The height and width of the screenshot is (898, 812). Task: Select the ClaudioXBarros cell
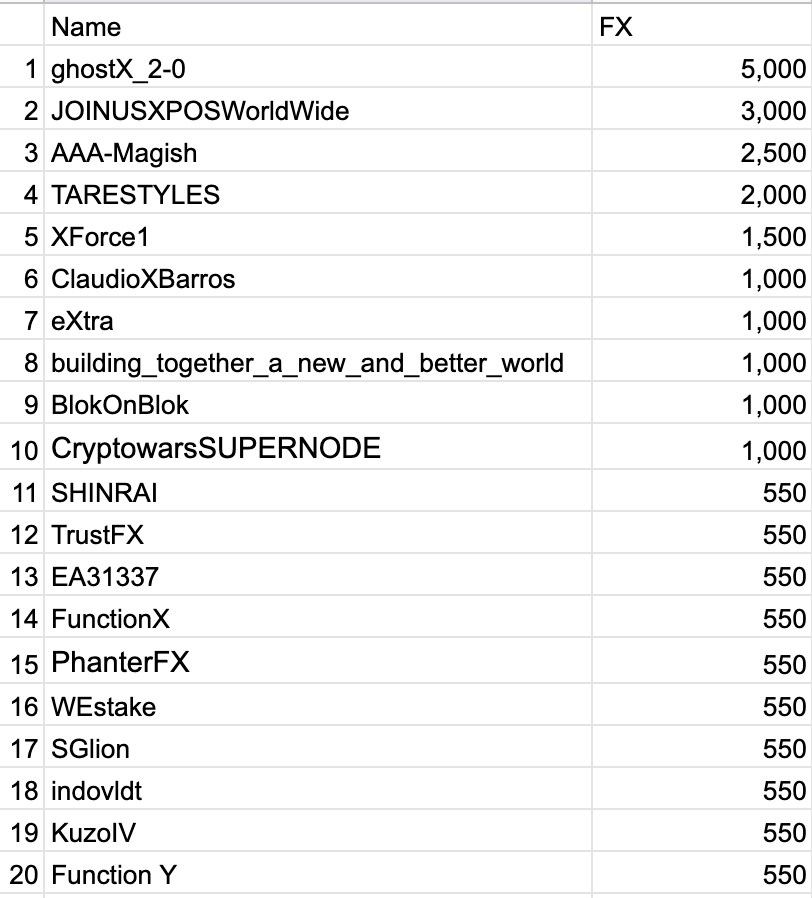pyautogui.click(x=318, y=277)
